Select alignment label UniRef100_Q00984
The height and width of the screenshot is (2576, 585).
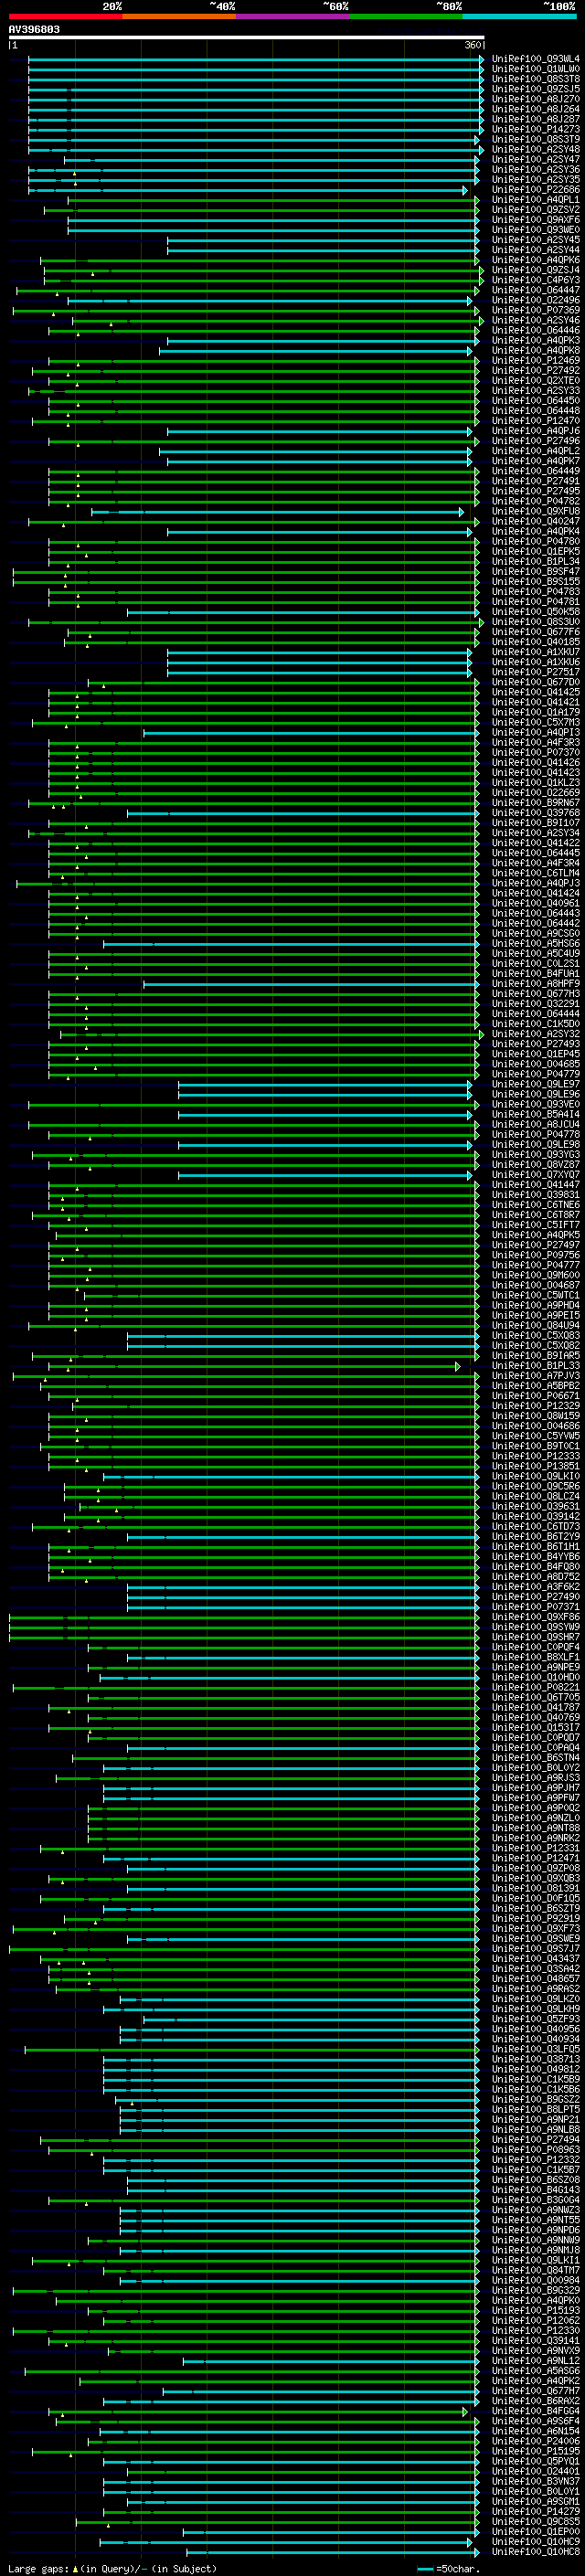click(x=535, y=2280)
